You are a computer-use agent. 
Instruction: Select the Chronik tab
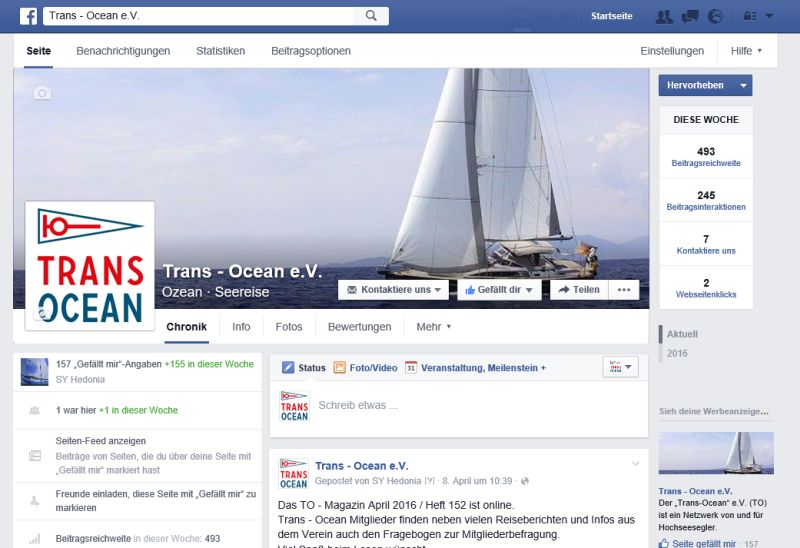click(187, 327)
